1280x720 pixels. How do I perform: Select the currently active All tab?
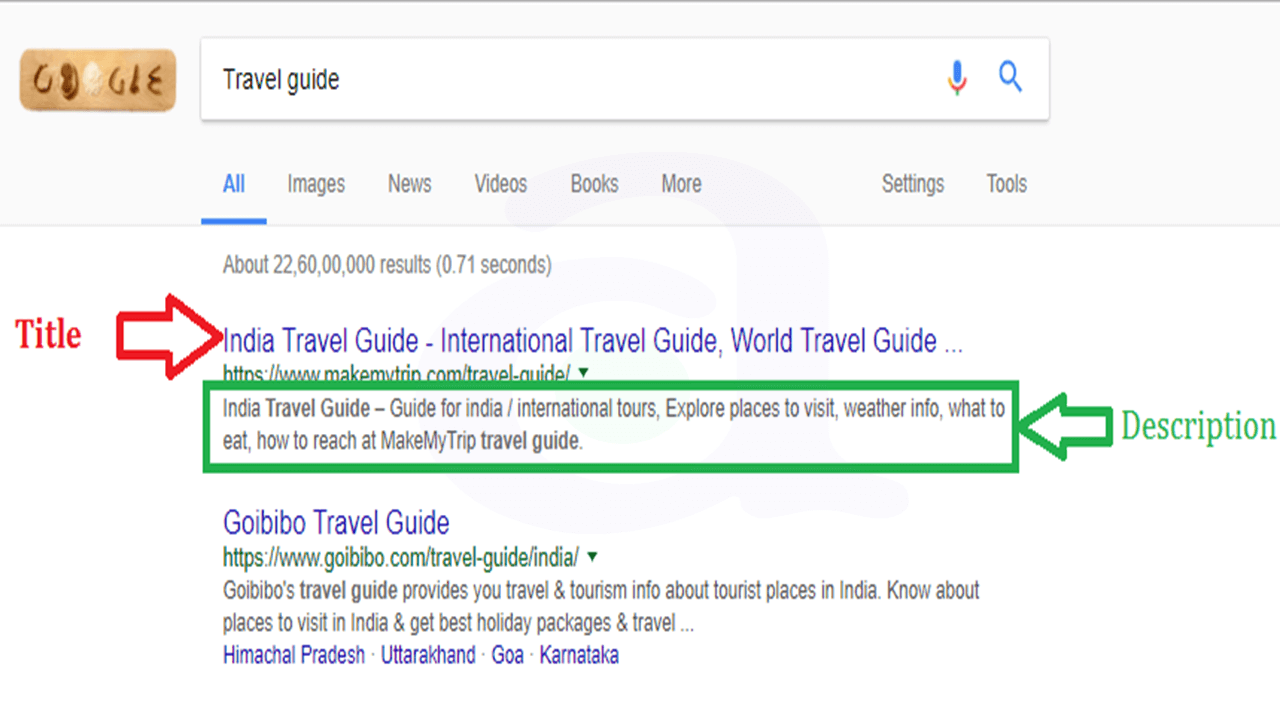tap(234, 184)
